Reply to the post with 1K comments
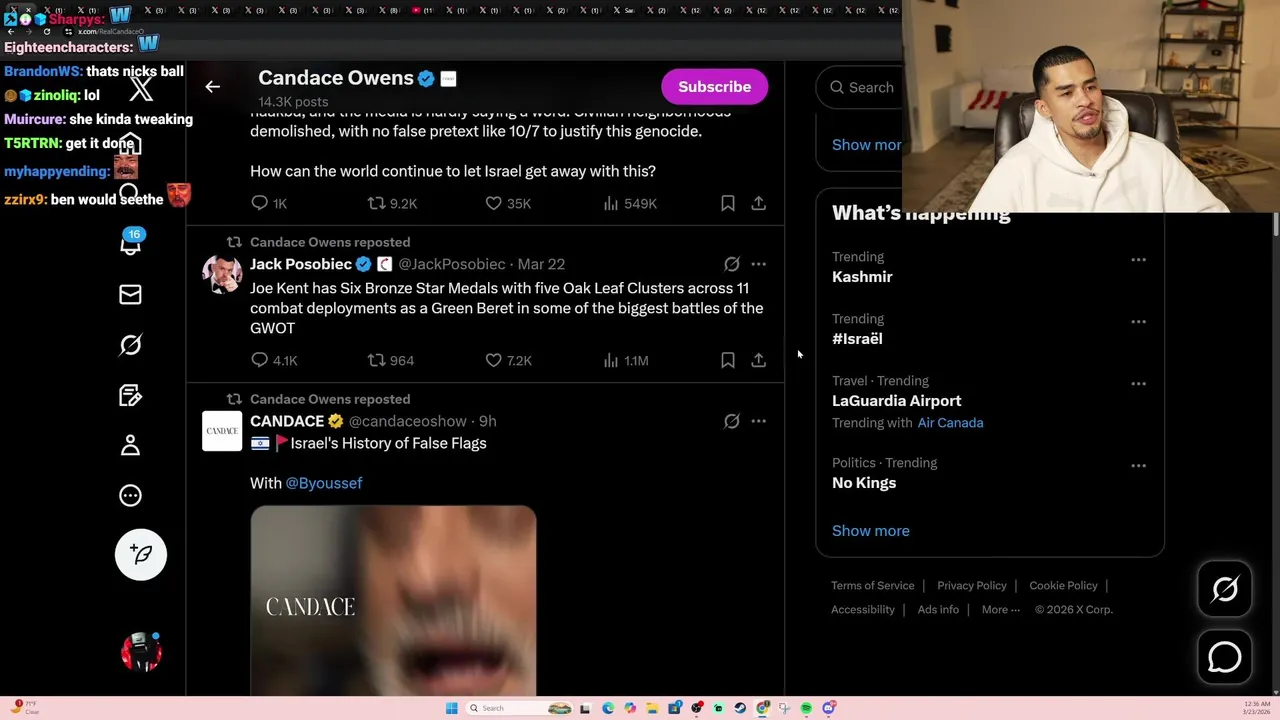Viewport: 1280px width, 720px height. coord(269,203)
